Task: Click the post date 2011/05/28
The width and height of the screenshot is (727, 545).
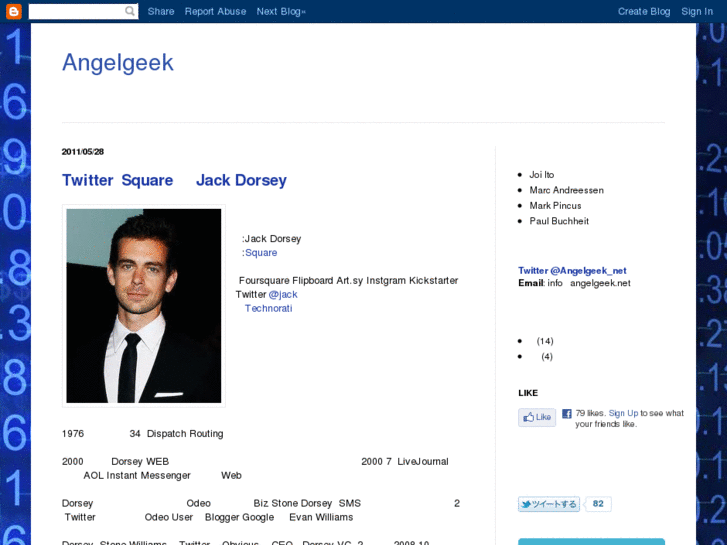Action: (x=83, y=152)
